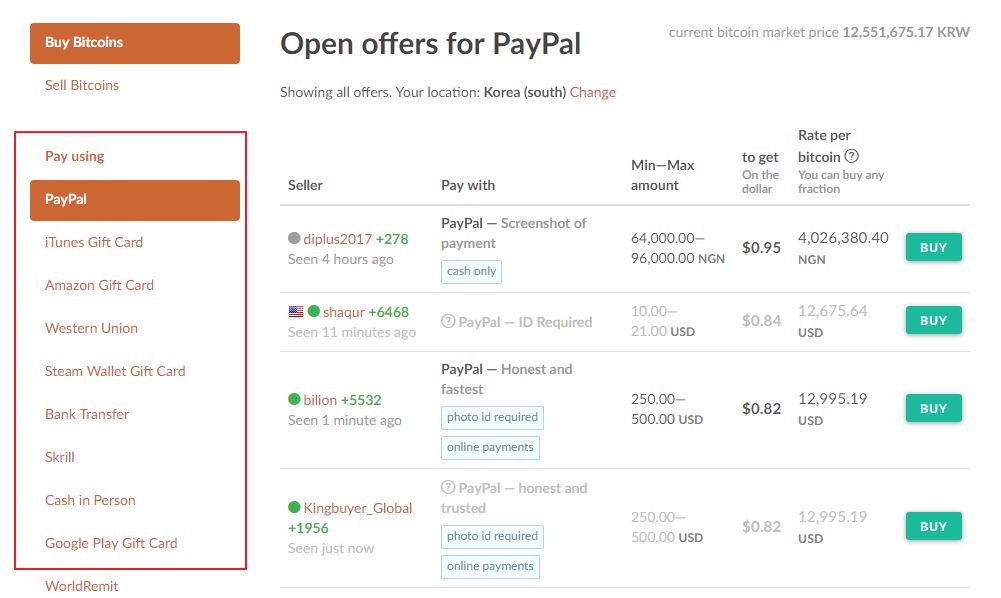1001x598 pixels.
Task: Click the grey offline status dot for diplus2017
Action: click(294, 238)
